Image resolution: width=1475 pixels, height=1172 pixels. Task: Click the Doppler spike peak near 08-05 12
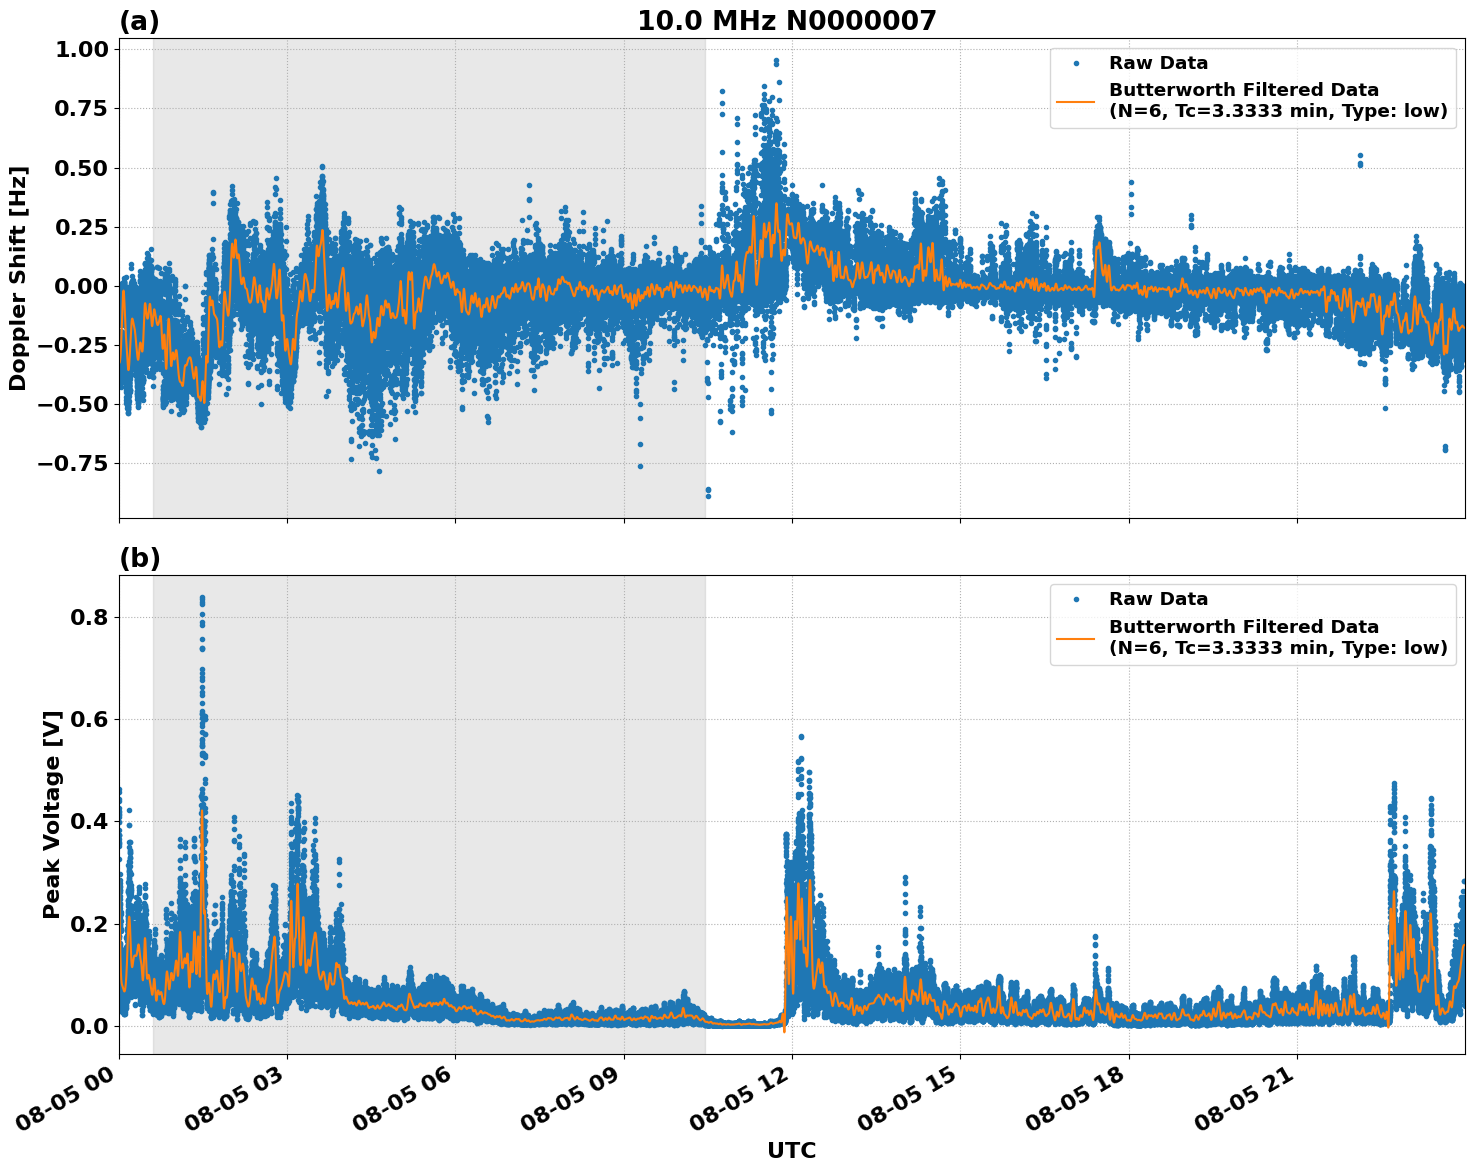click(775, 62)
